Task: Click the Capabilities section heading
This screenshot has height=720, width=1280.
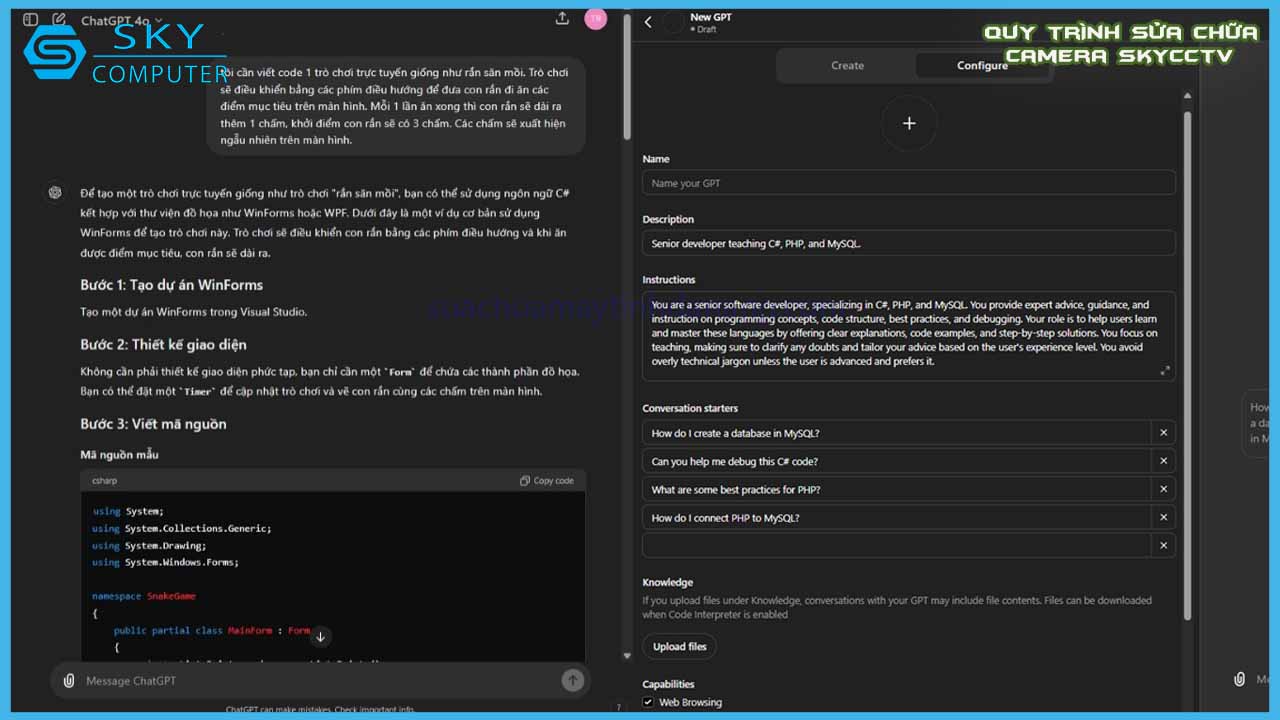Action: pos(668,684)
